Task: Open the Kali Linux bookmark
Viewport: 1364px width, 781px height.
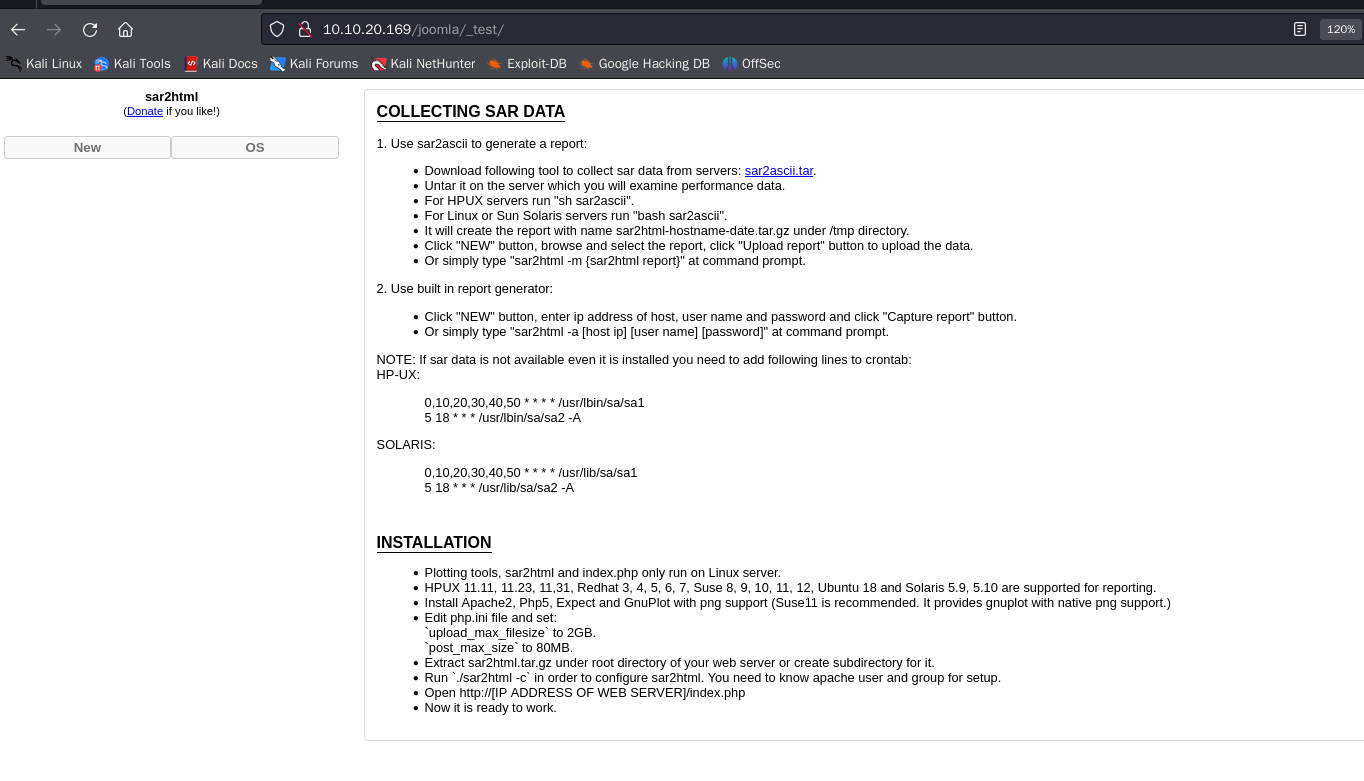Action: click(x=44, y=63)
